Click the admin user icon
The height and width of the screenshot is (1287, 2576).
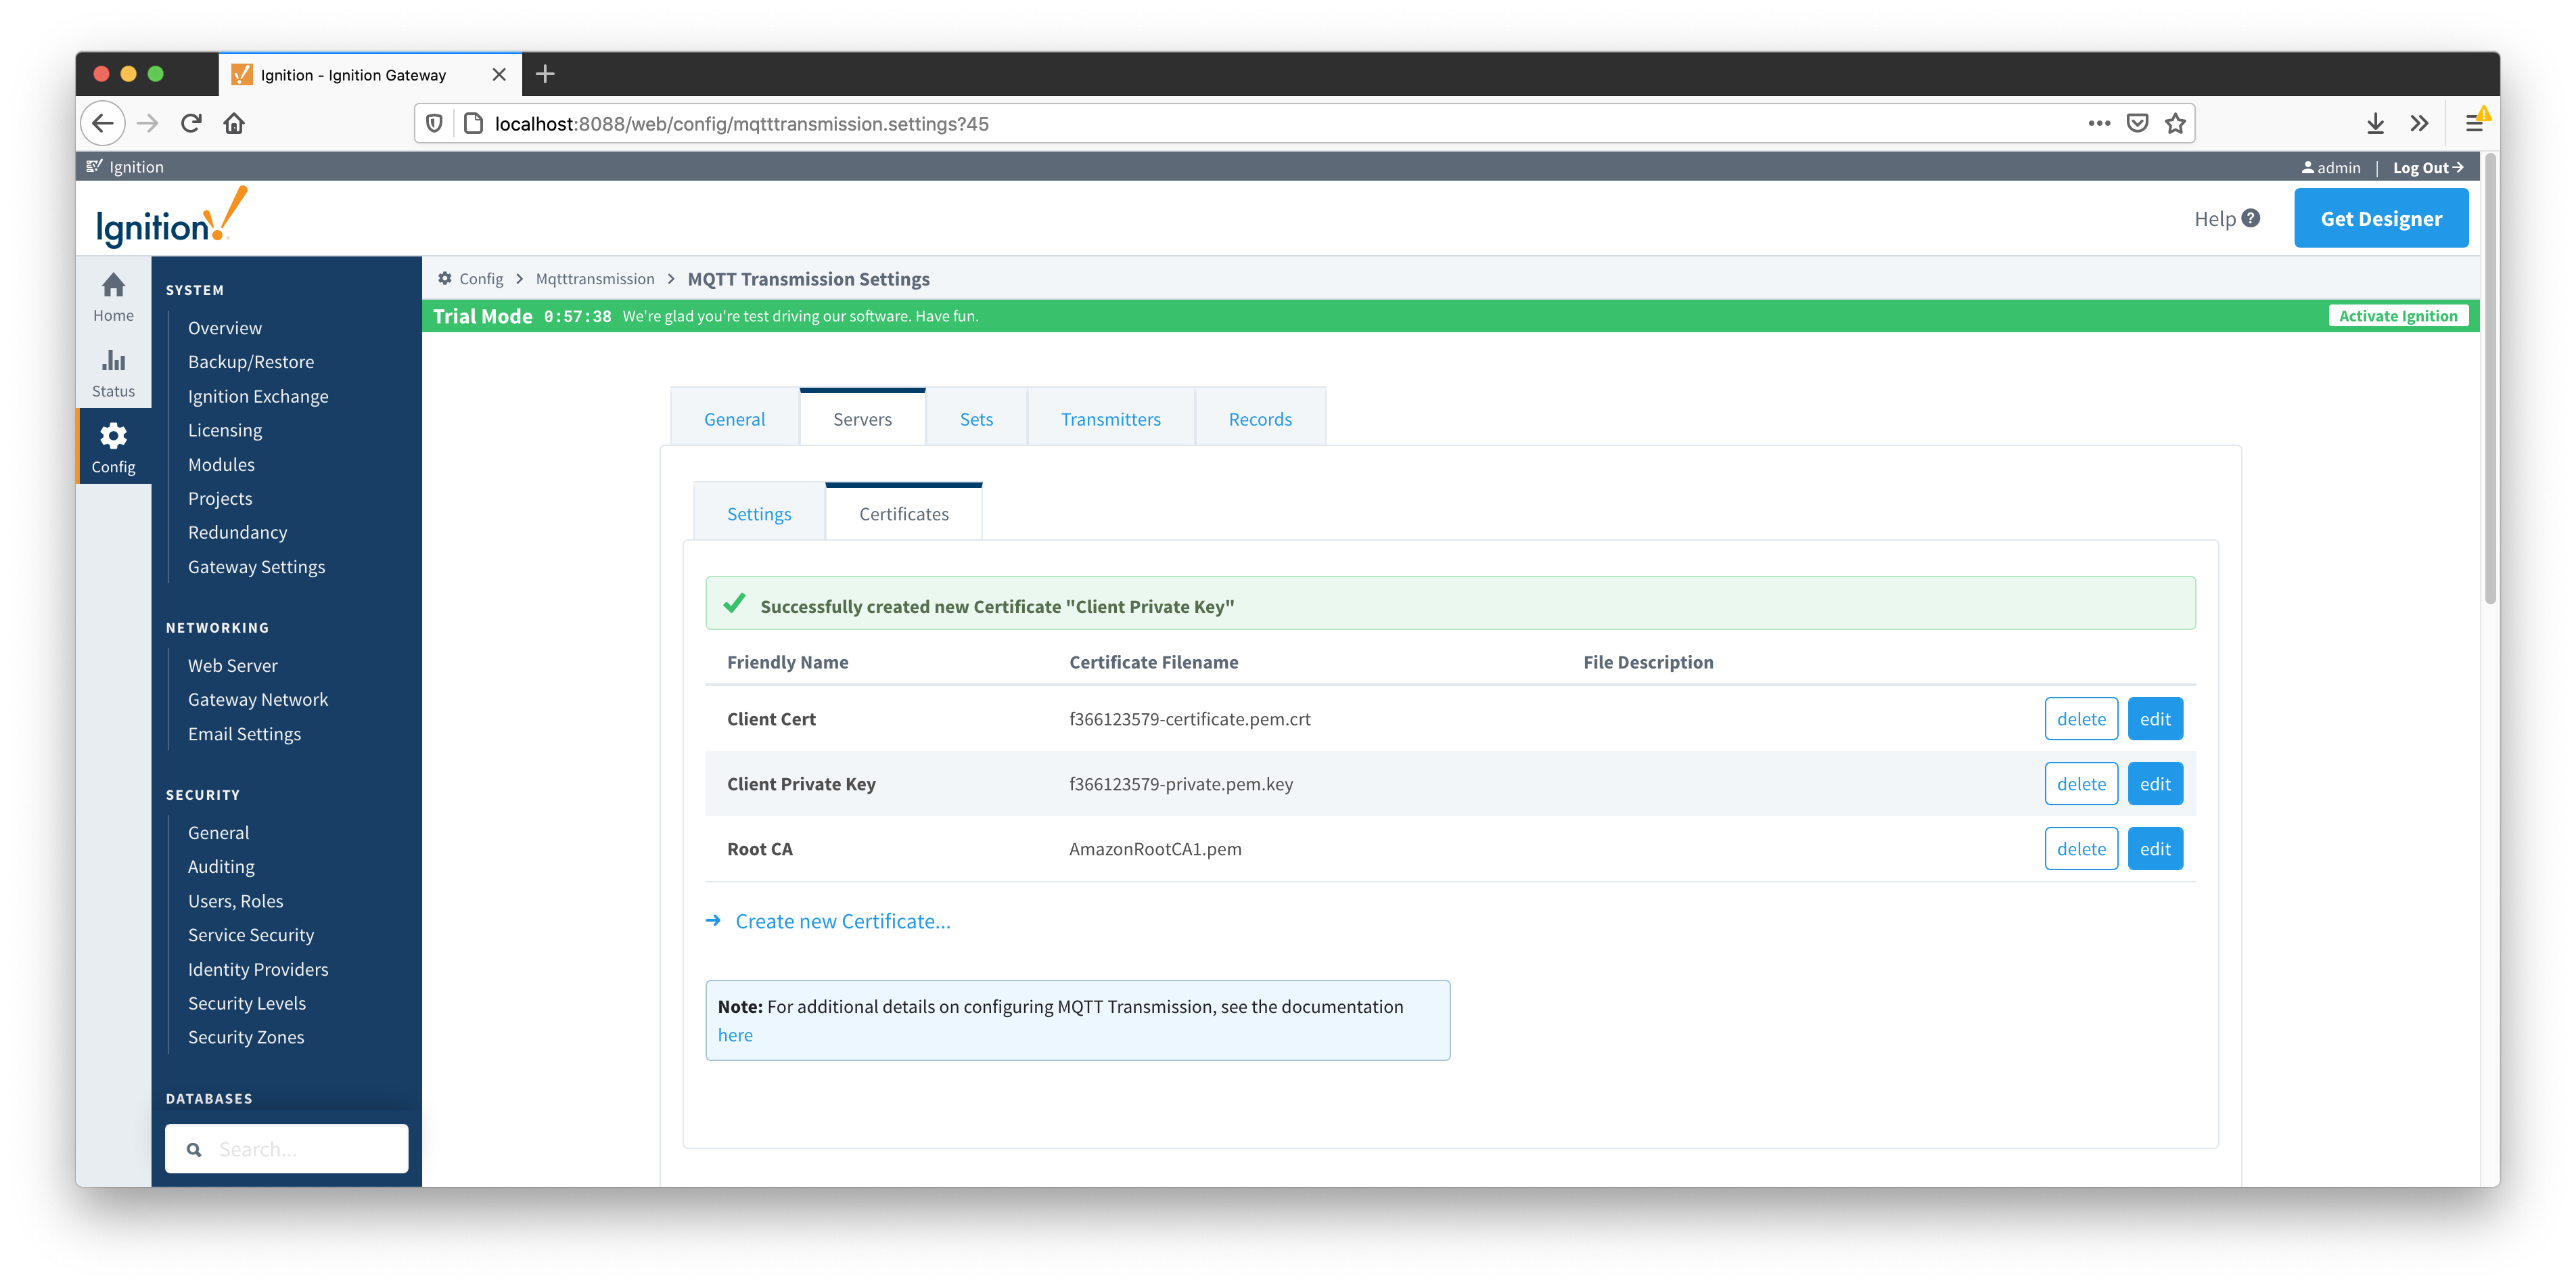tap(2307, 168)
